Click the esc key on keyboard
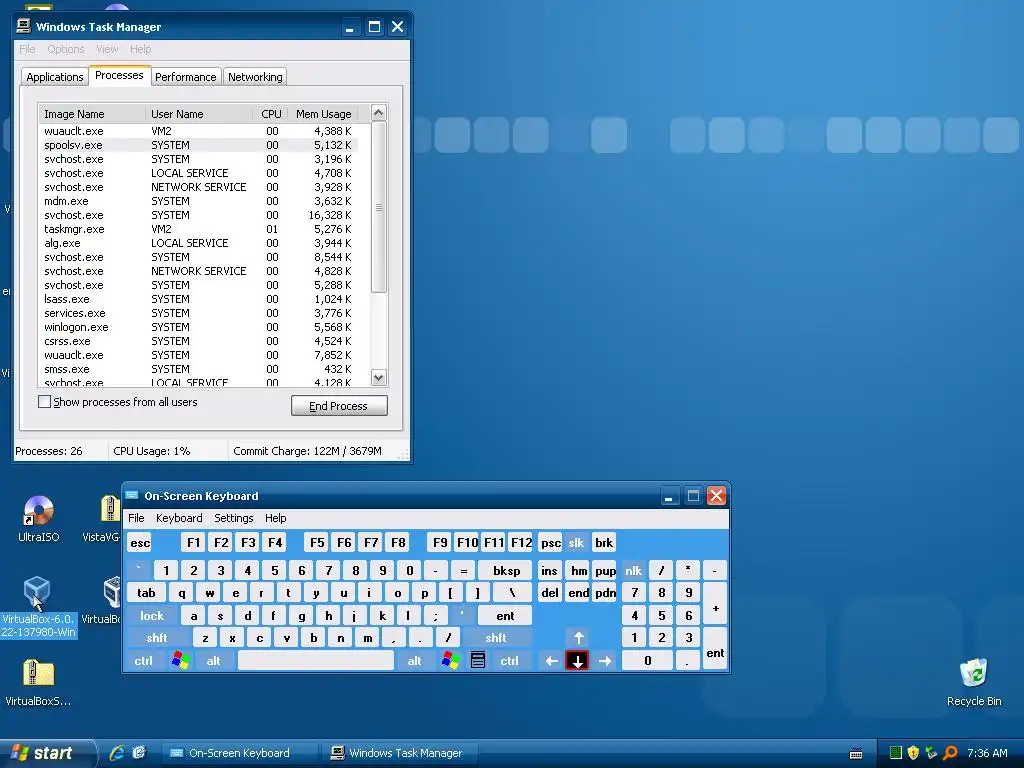 point(140,543)
